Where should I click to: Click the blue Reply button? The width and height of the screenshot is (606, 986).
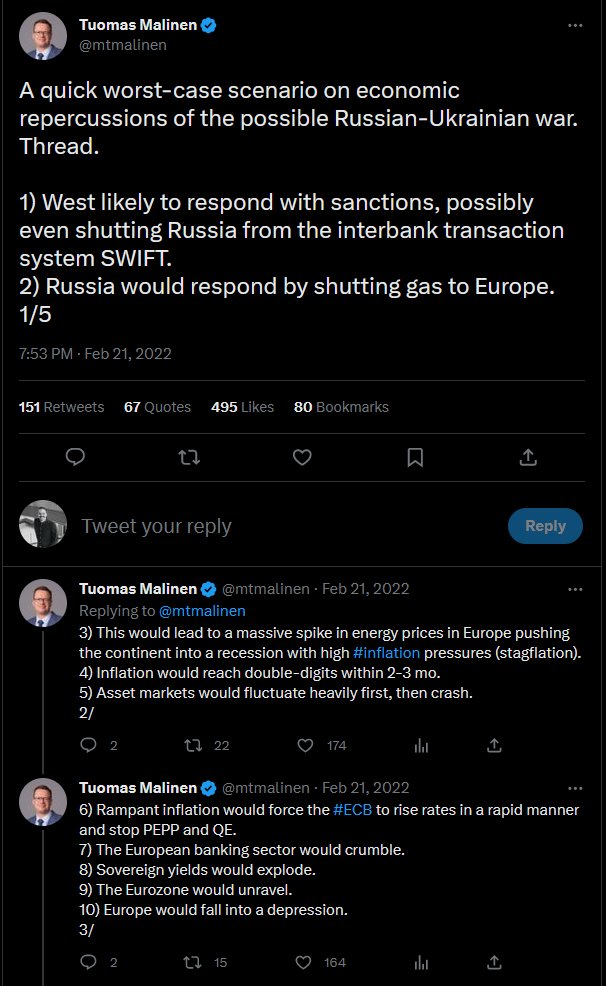tap(545, 526)
